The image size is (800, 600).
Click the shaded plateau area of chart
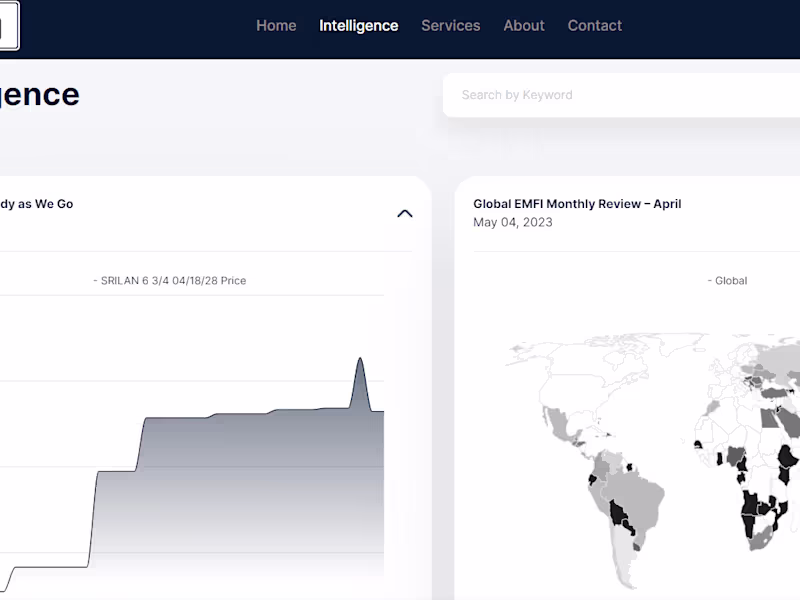(250, 480)
